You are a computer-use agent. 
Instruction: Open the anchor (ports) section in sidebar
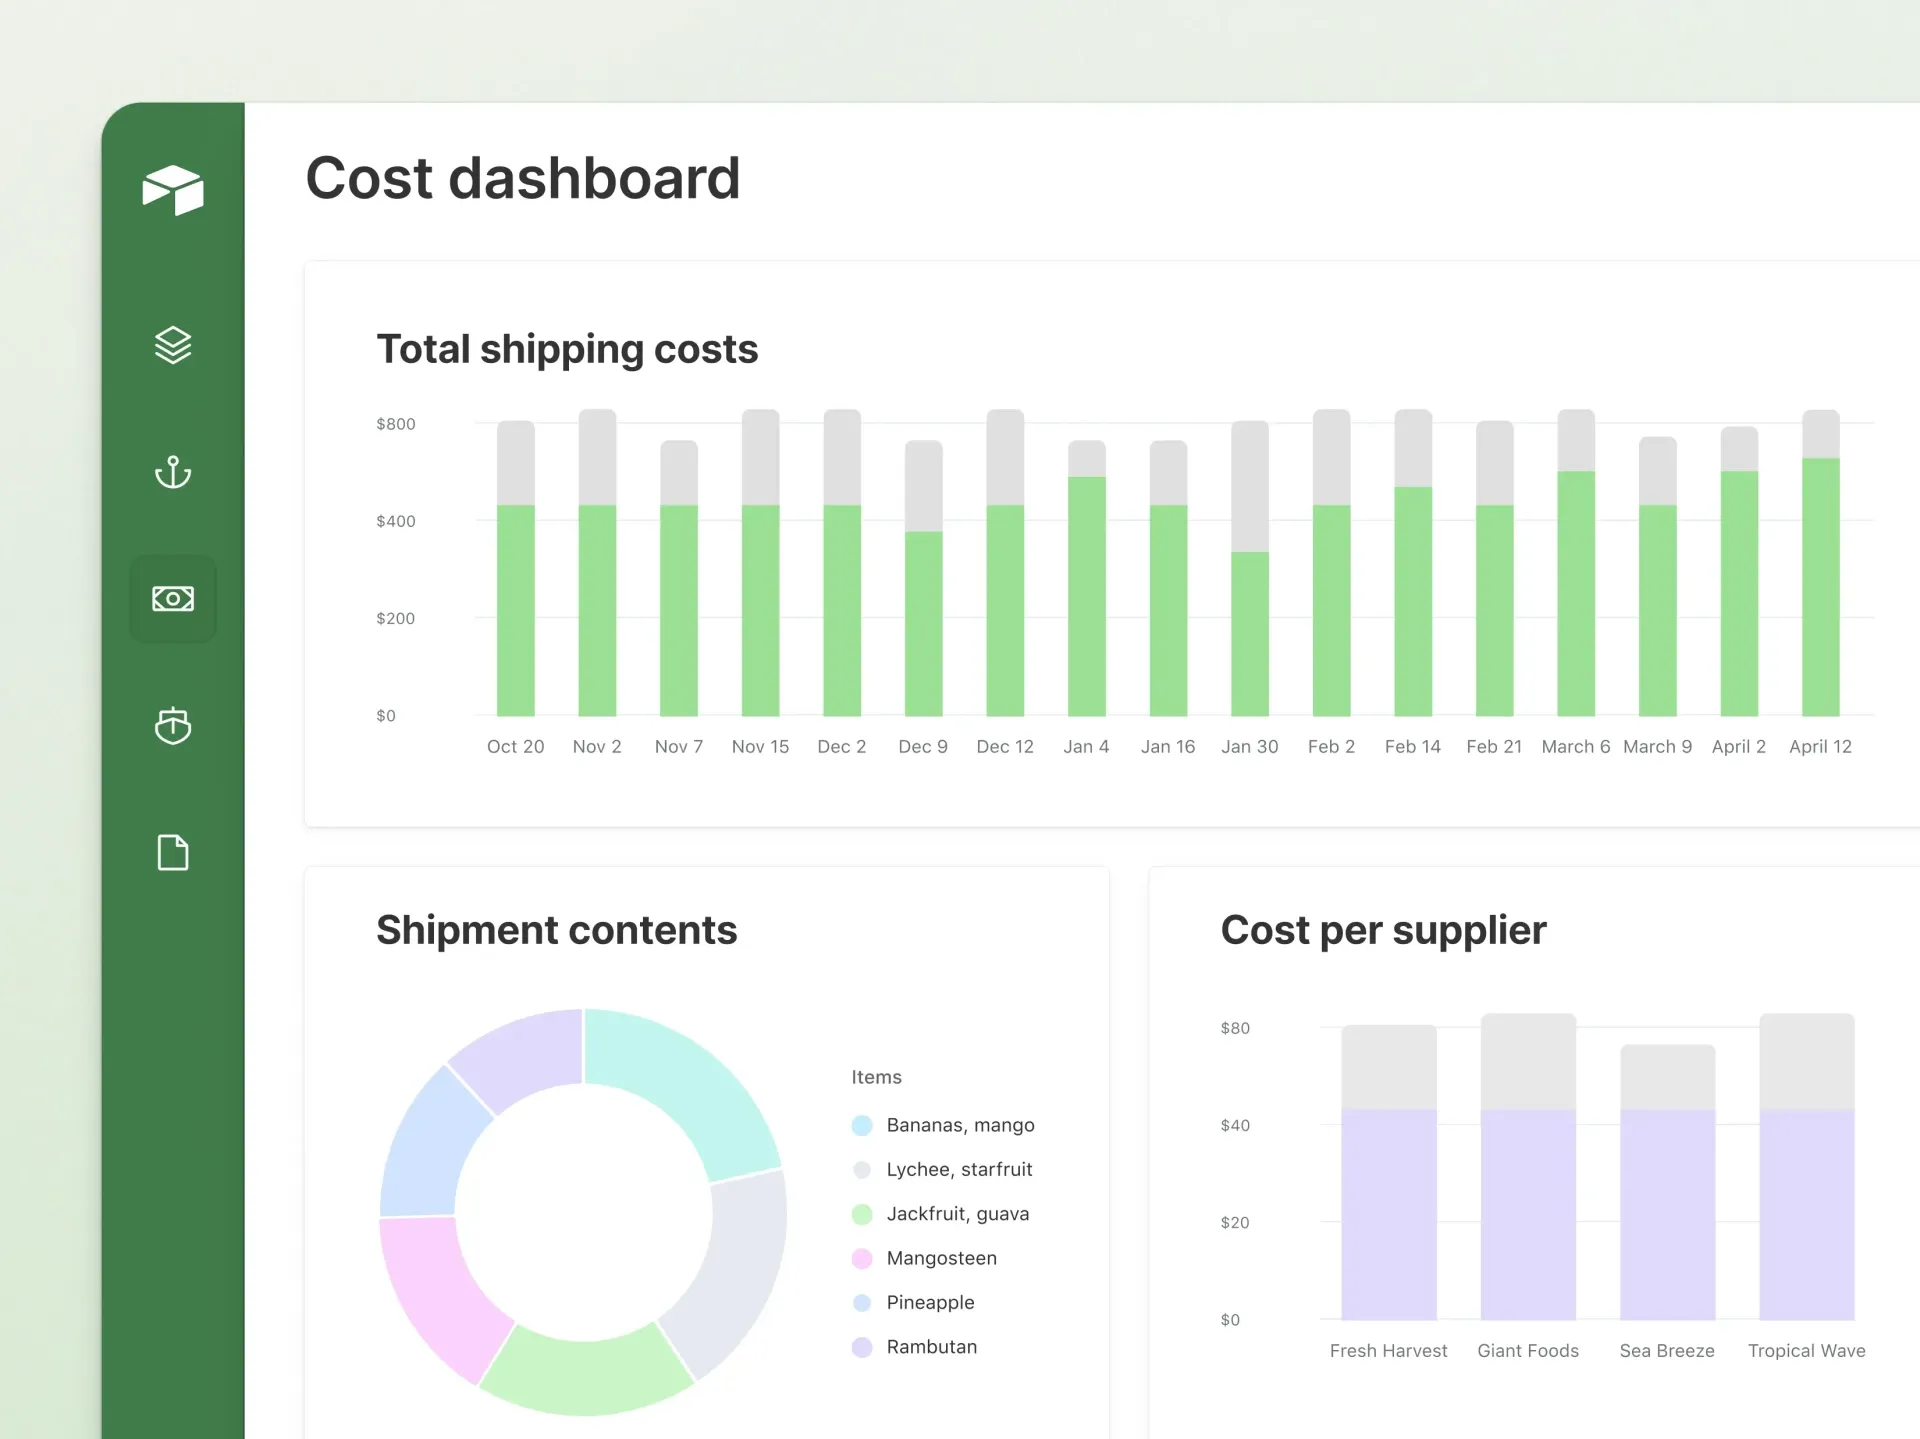tap(173, 472)
